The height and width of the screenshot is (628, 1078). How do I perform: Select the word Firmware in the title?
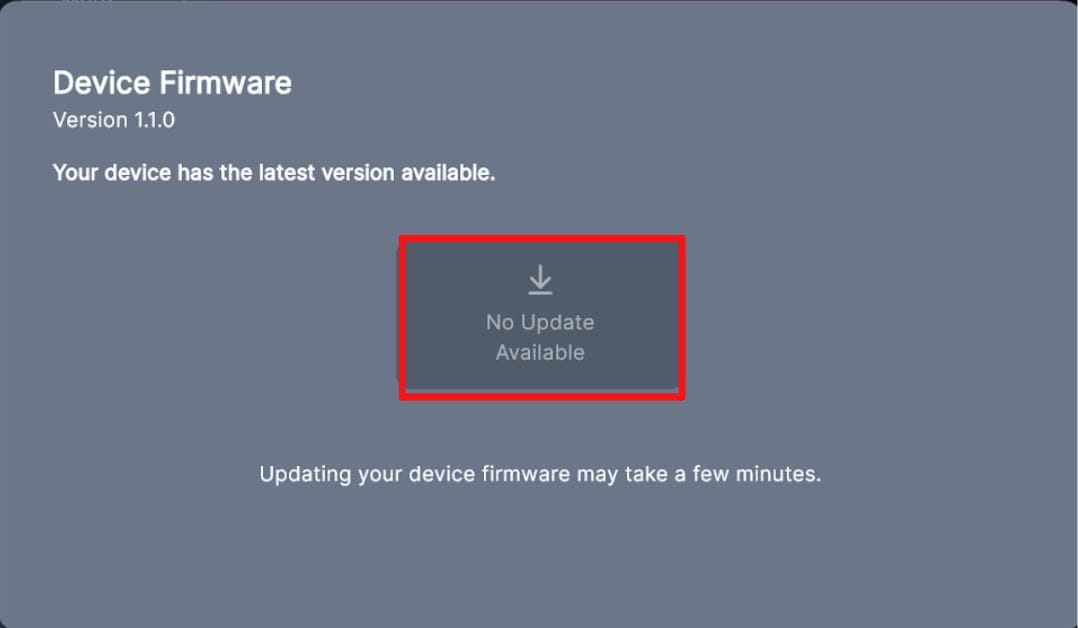226,83
